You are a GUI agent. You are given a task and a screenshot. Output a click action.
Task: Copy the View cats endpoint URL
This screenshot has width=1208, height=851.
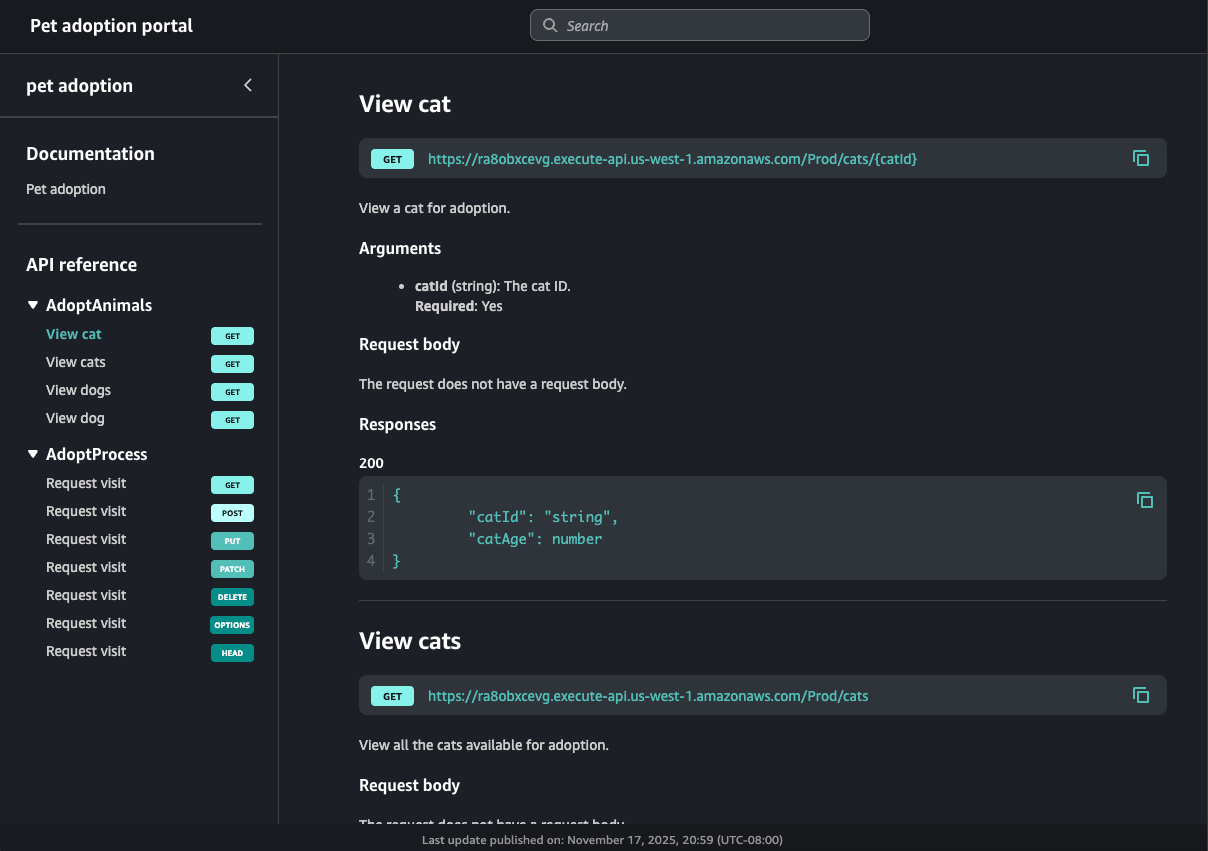(x=1140, y=695)
